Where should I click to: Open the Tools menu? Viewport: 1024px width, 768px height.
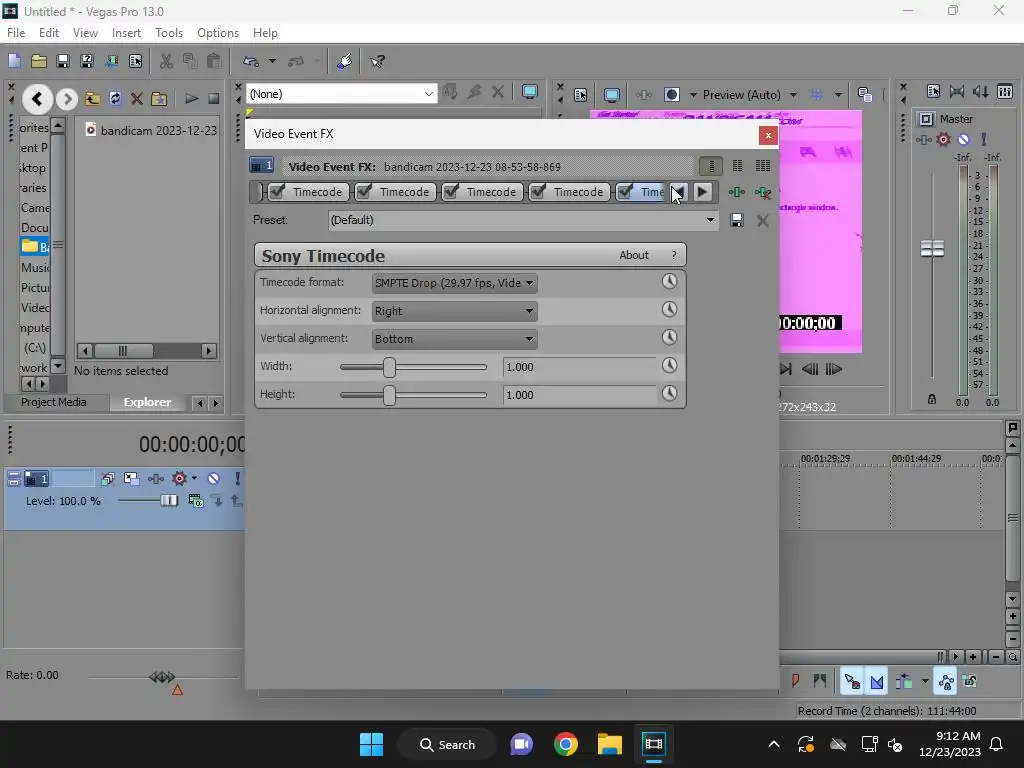click(x=168, y=33)
